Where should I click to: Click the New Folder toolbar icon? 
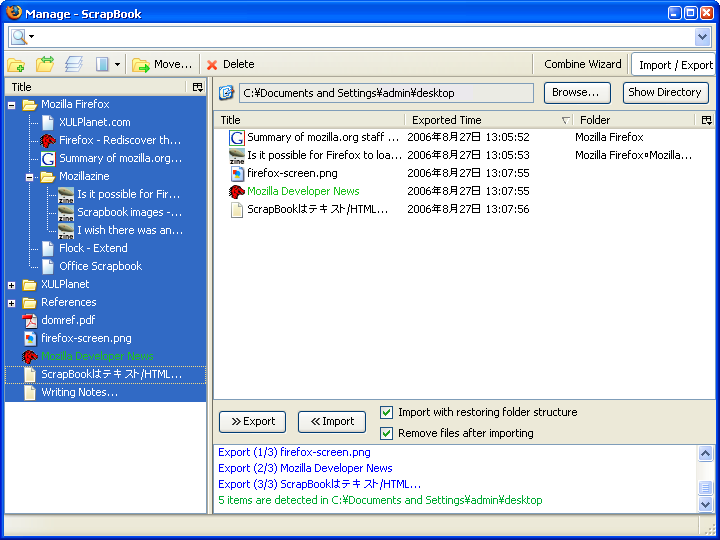coord(17,64)
